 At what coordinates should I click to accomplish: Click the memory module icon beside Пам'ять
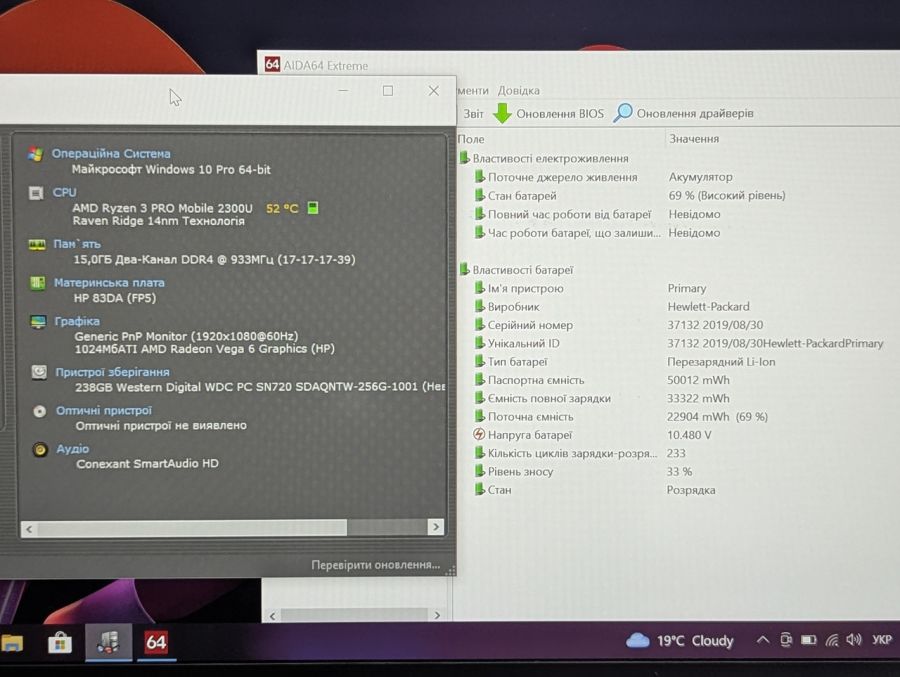[37, 245]
